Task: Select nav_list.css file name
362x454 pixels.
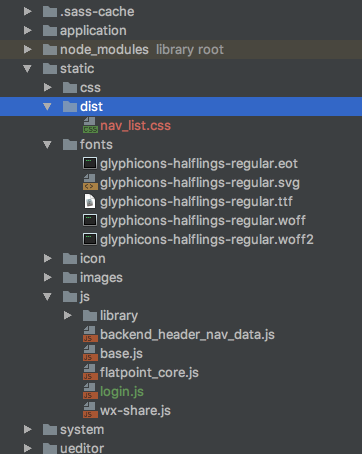Action: coord(136,126)
